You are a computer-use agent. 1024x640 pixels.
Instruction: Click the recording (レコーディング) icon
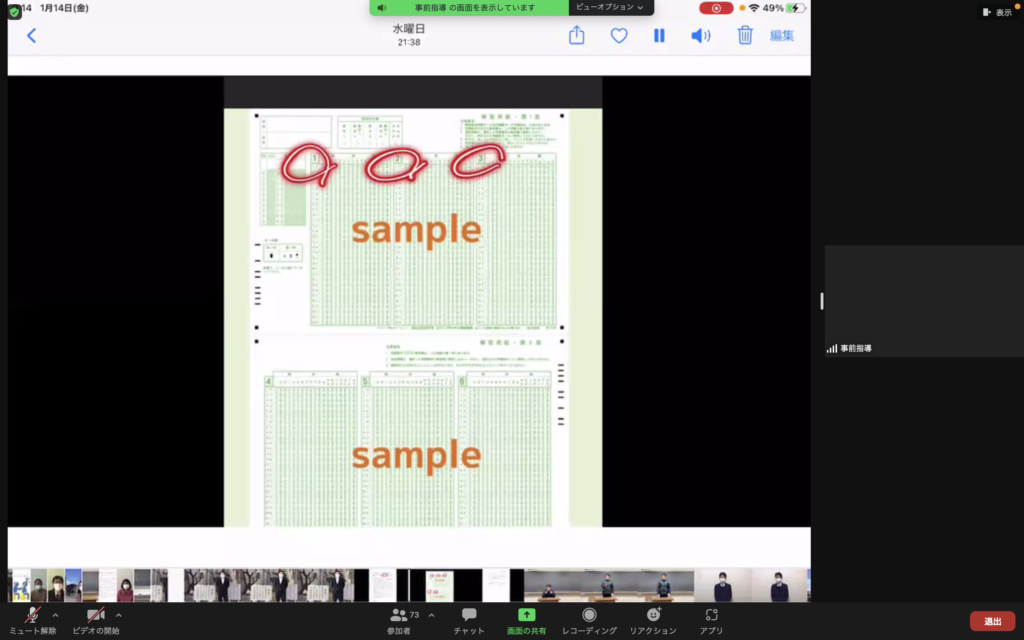(589, 615)
